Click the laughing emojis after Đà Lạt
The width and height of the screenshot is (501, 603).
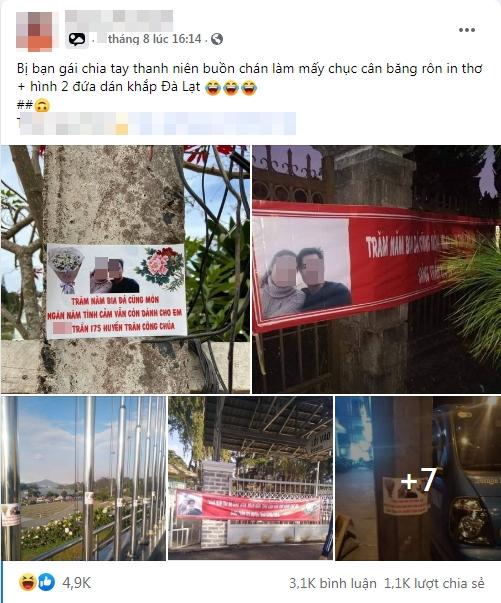point(231,88)
